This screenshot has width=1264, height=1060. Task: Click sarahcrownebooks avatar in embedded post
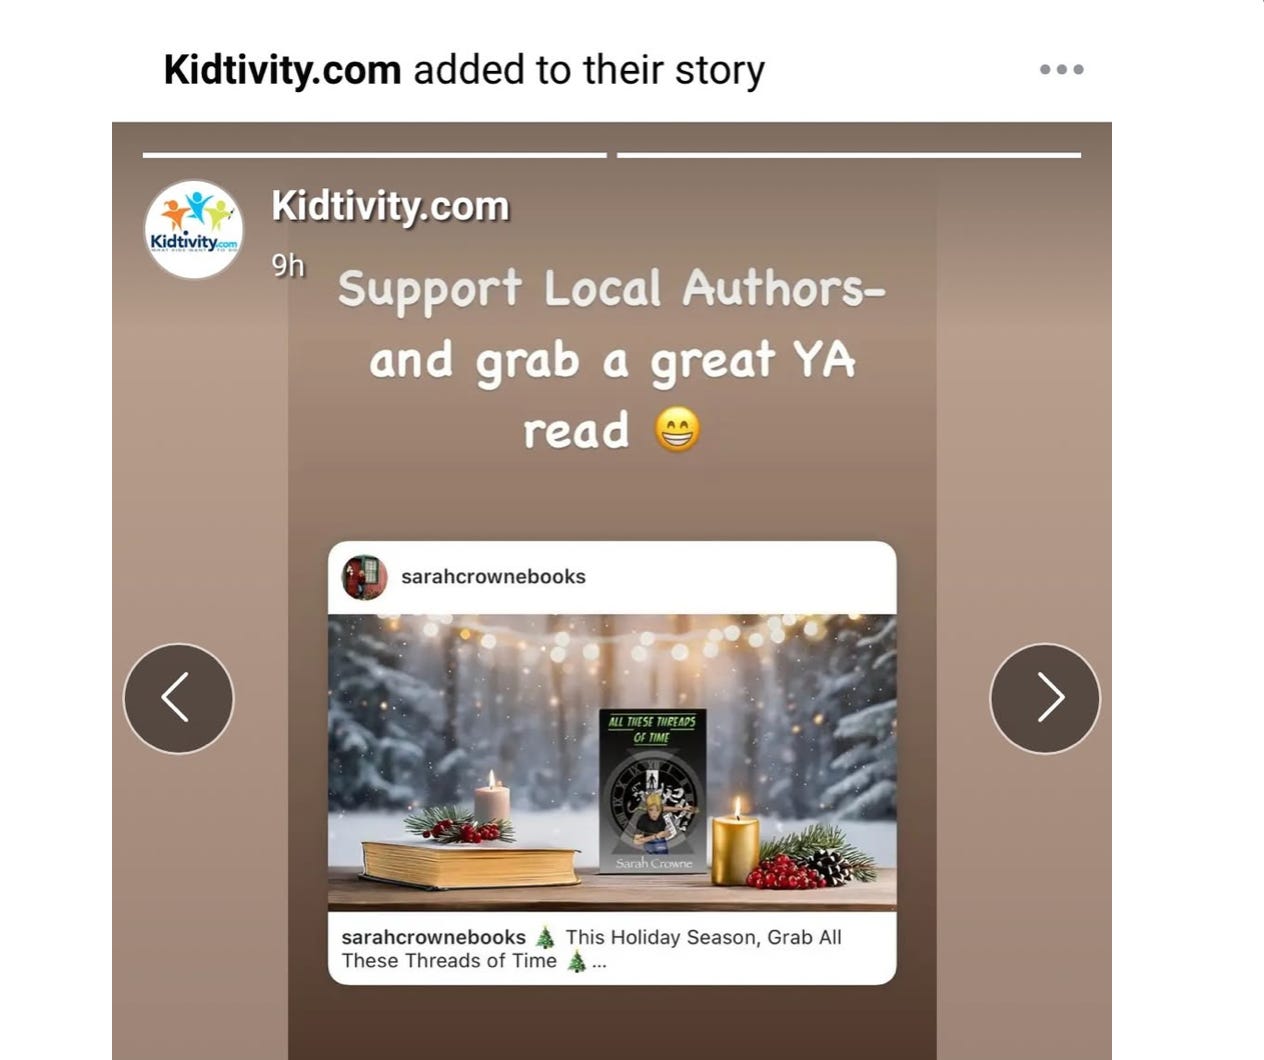[x=365, y=577]
